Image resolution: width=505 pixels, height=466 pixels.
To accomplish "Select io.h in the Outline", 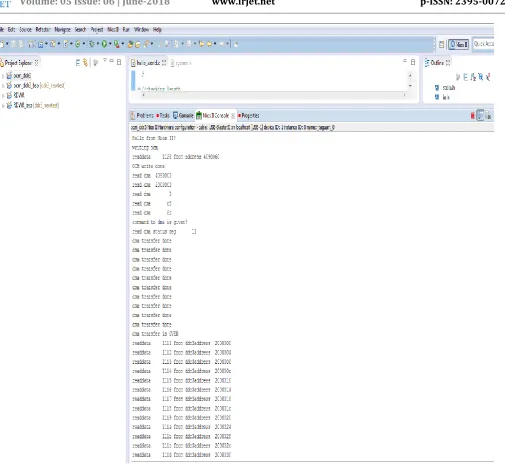I will [442, 97].
